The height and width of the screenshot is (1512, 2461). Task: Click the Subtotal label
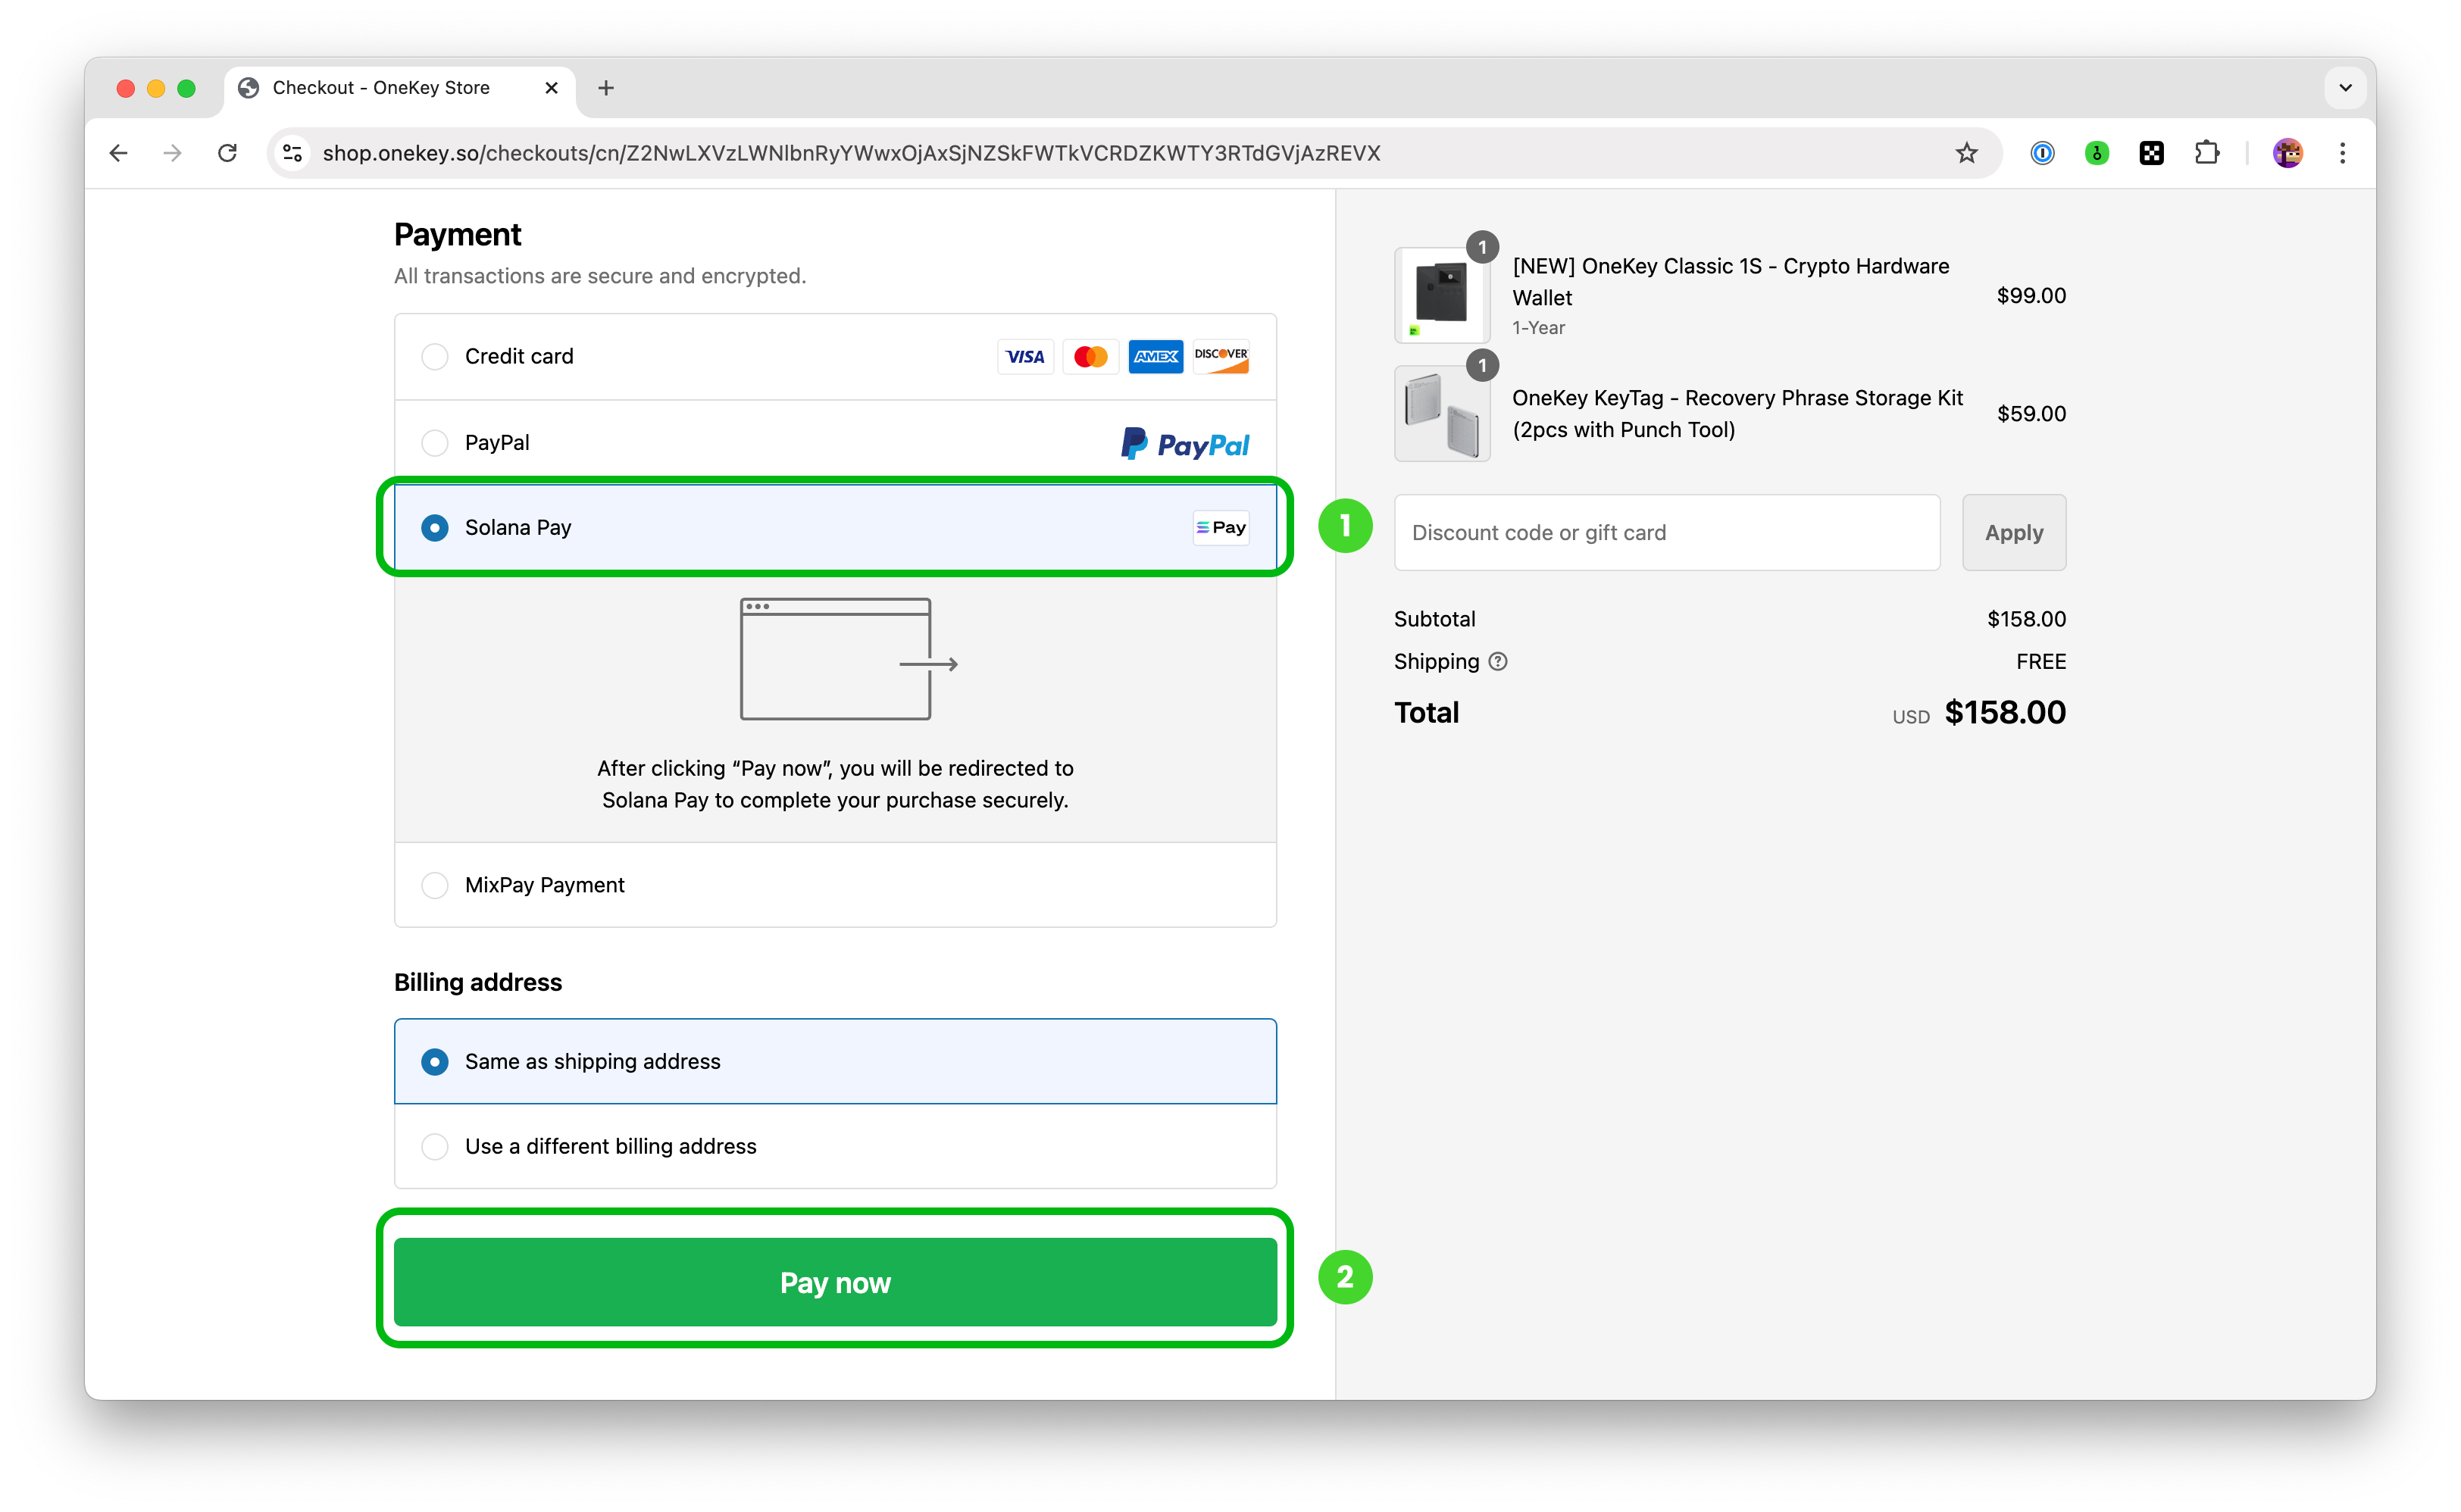[1434, 619]
